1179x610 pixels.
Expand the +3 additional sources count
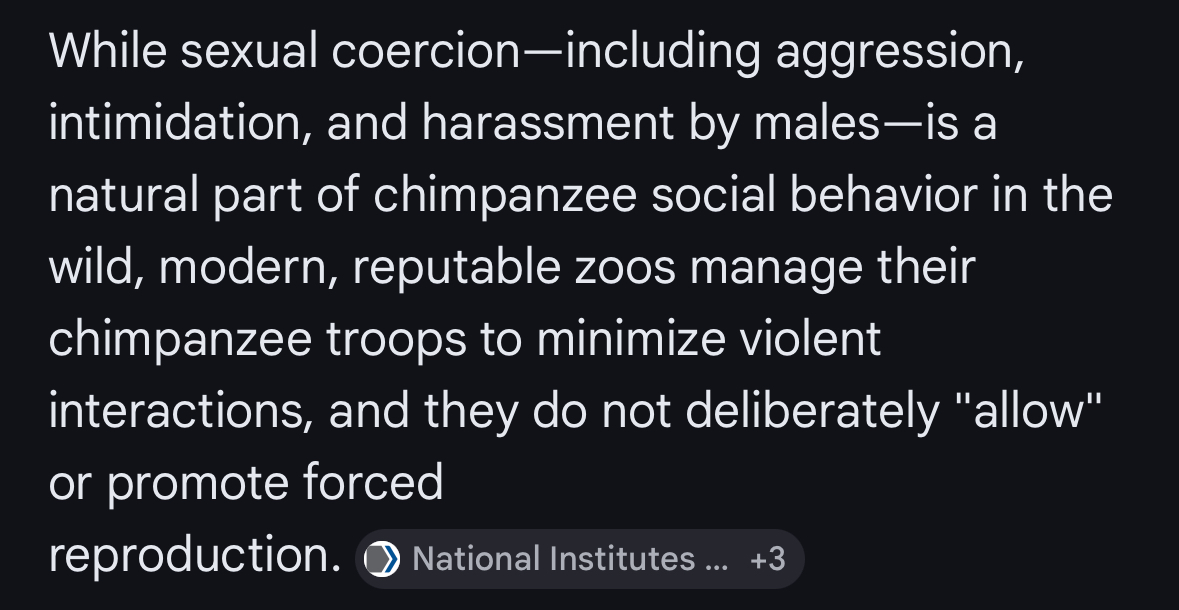tap(767, 559)
